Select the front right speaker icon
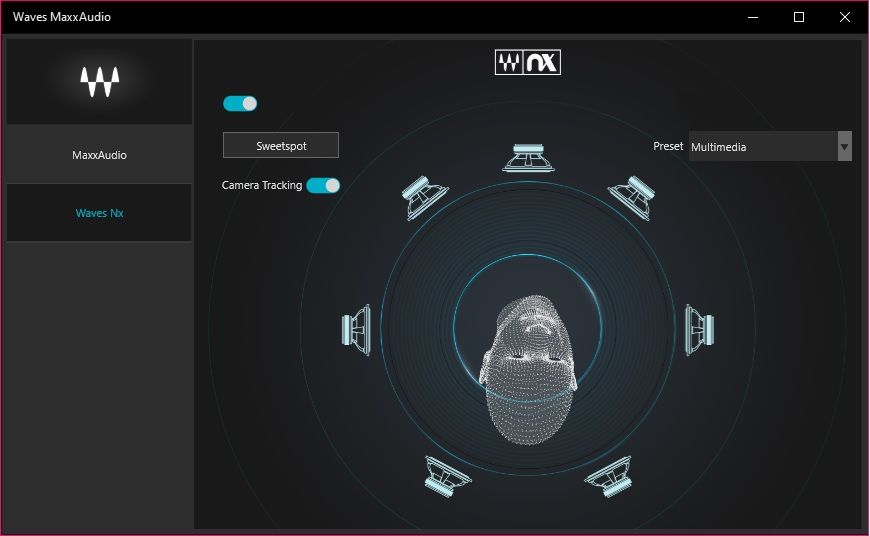This screenshot has width=870, height=536. tap(632, 198)
